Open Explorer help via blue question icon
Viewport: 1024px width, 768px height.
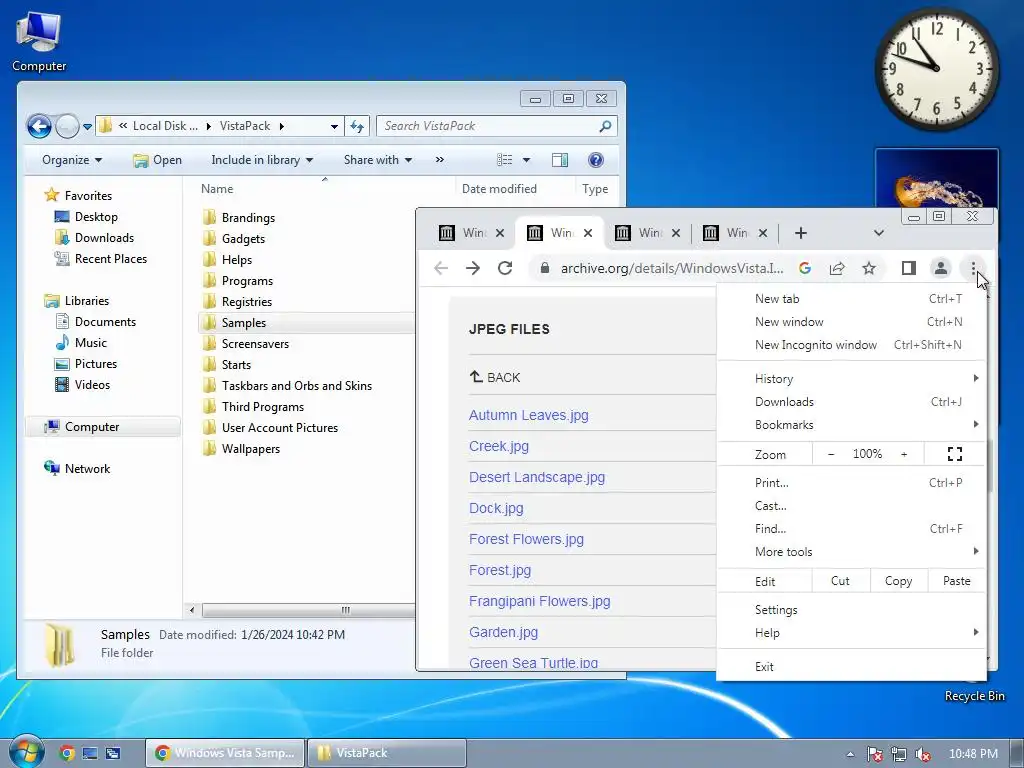click(x=596, y=160)
